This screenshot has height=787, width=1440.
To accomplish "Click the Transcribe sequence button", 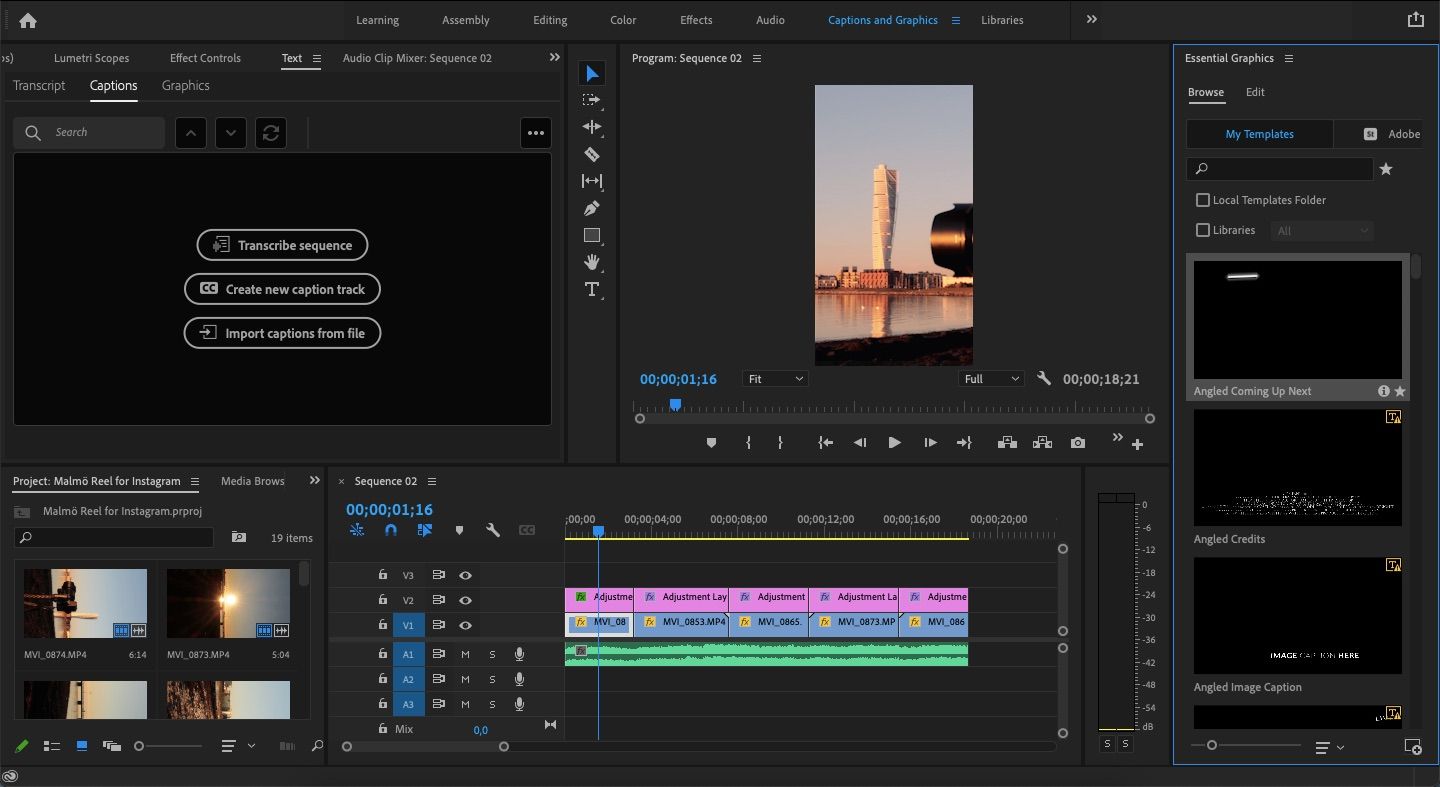I will (282, 244).
